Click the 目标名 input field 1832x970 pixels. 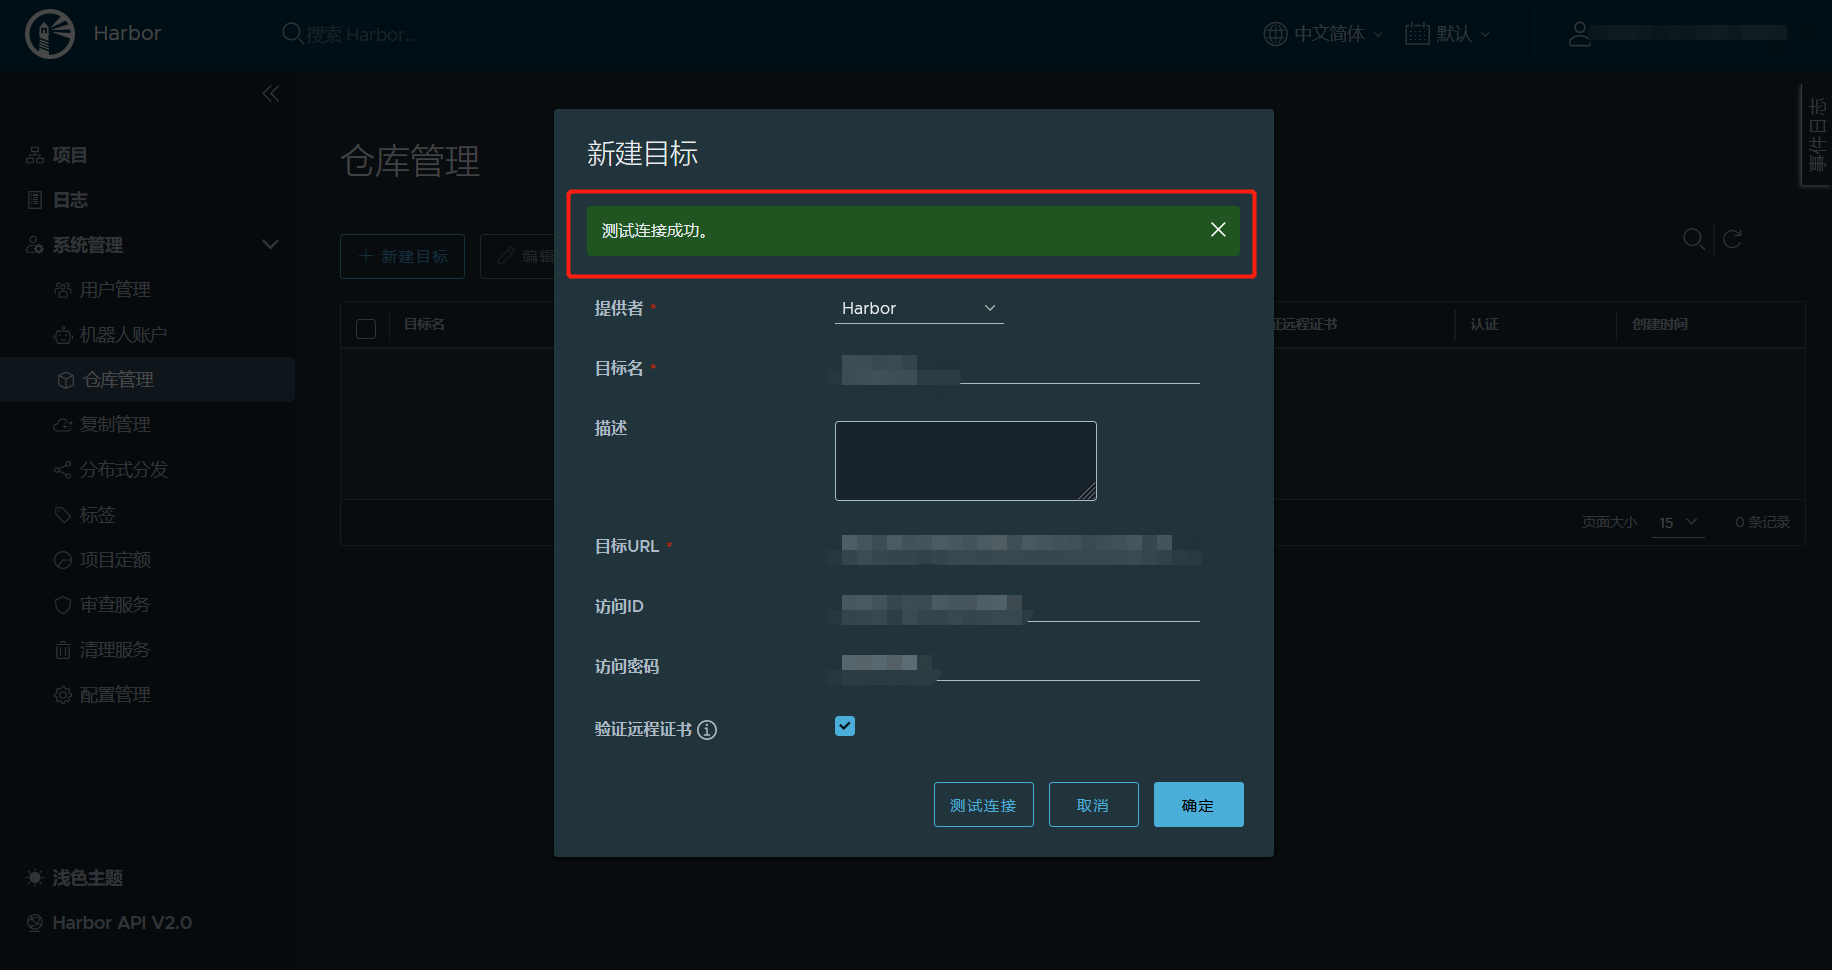coord(1017,369)
